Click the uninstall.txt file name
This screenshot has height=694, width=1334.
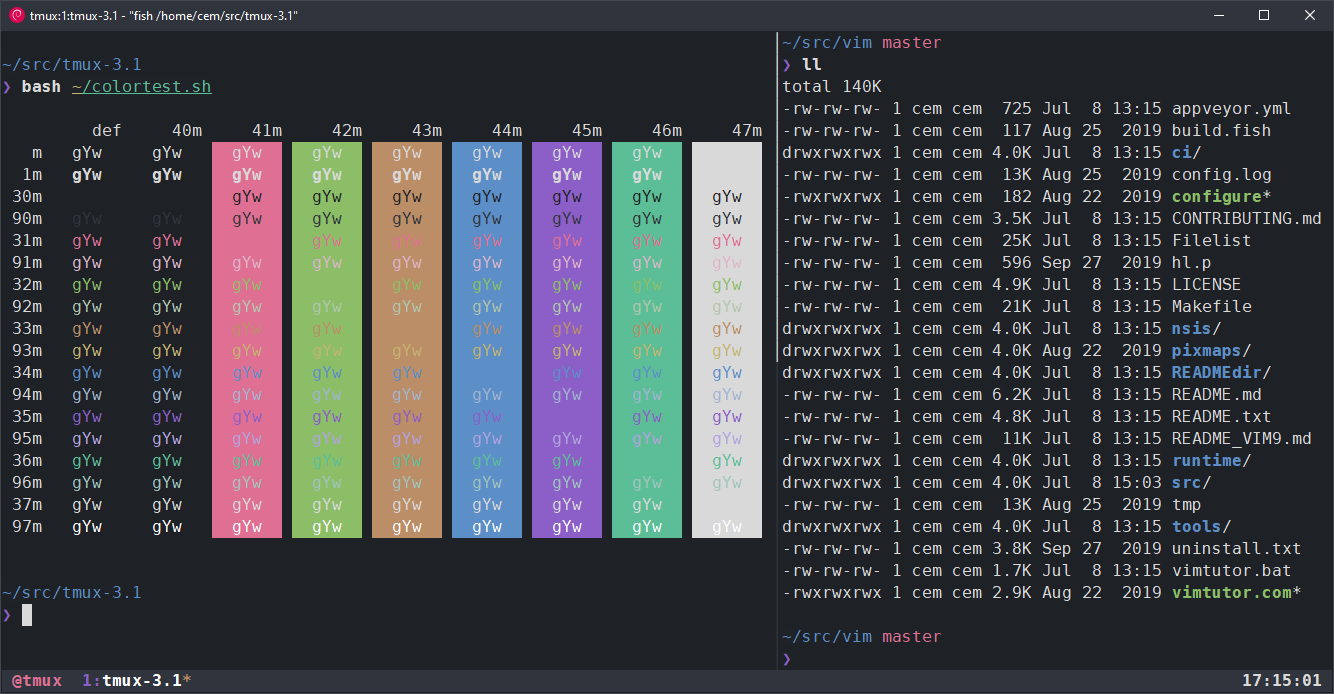1236,549
